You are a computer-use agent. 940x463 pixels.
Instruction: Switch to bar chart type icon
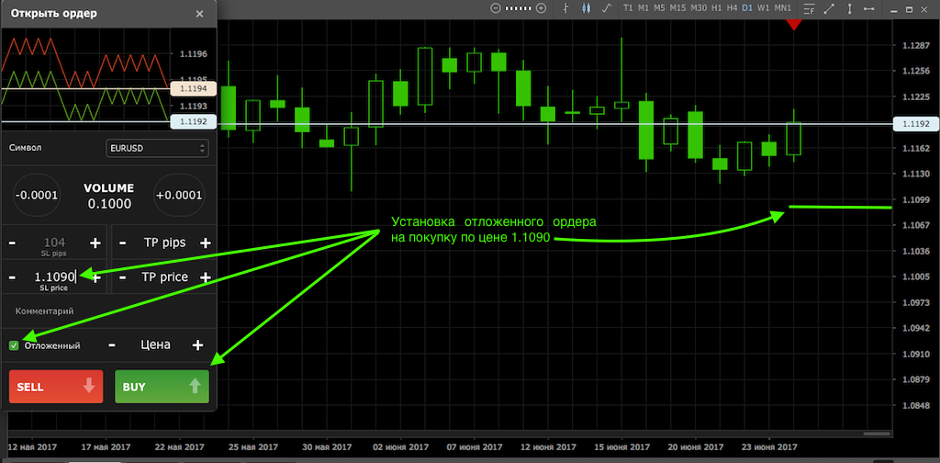[x=566, y=8]
